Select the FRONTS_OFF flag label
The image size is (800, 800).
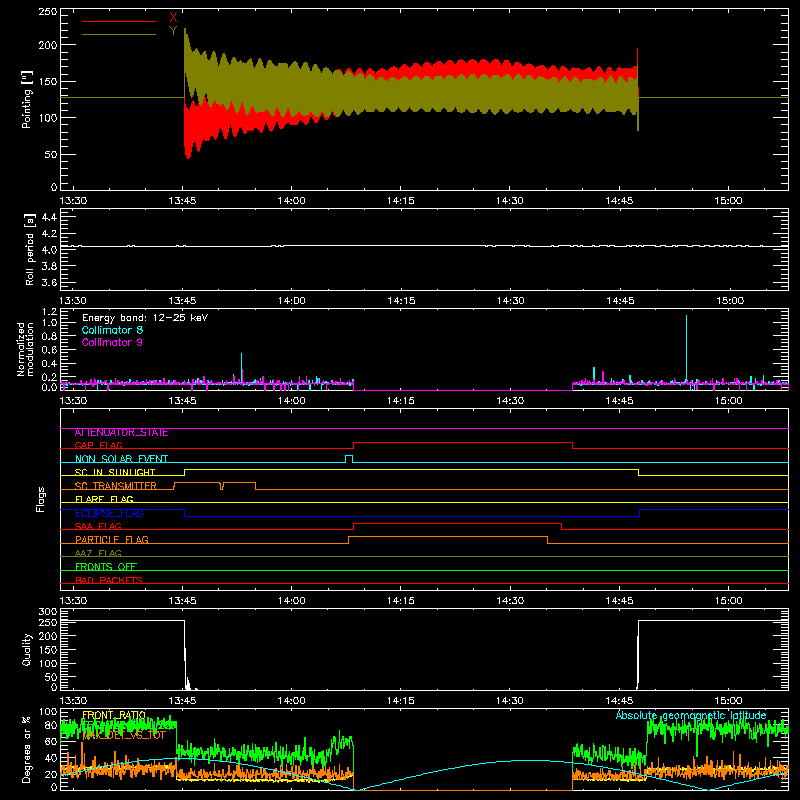[x=106, y=567]
